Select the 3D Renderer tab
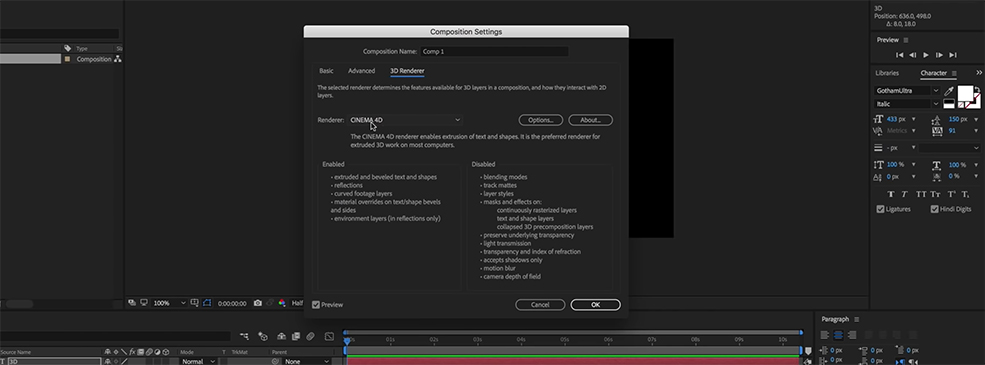The height and width of the screenshot is (365, 985). [407, 71]
